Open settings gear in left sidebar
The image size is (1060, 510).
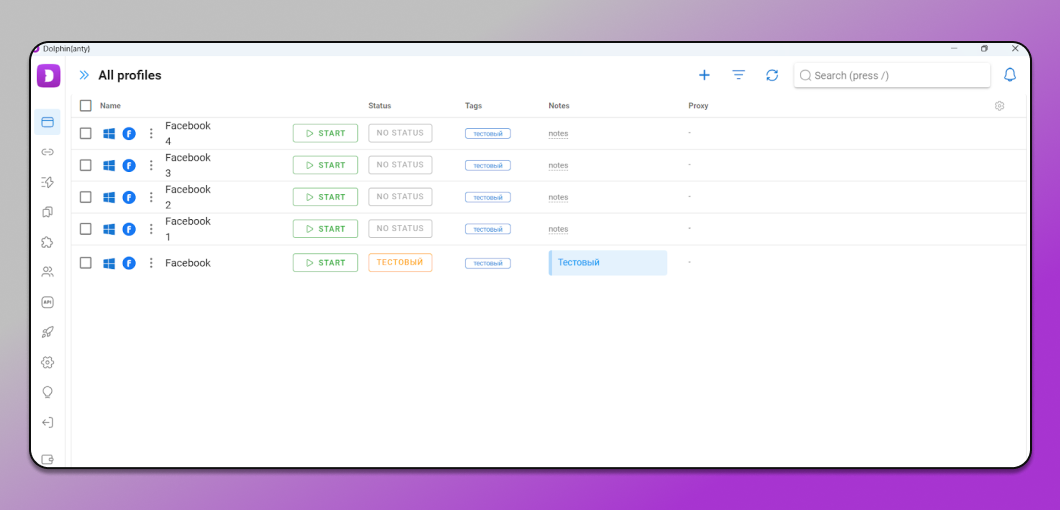pos(47,362)
